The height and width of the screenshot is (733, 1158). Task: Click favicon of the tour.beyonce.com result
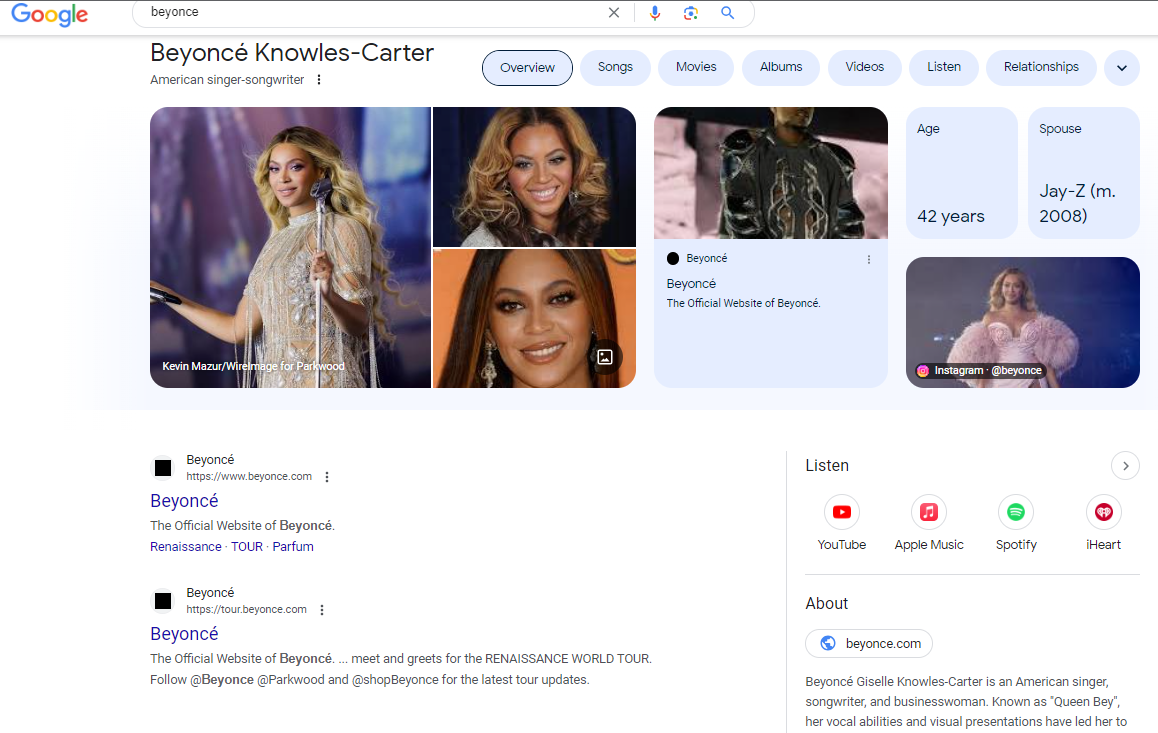(x=163, y=601)
